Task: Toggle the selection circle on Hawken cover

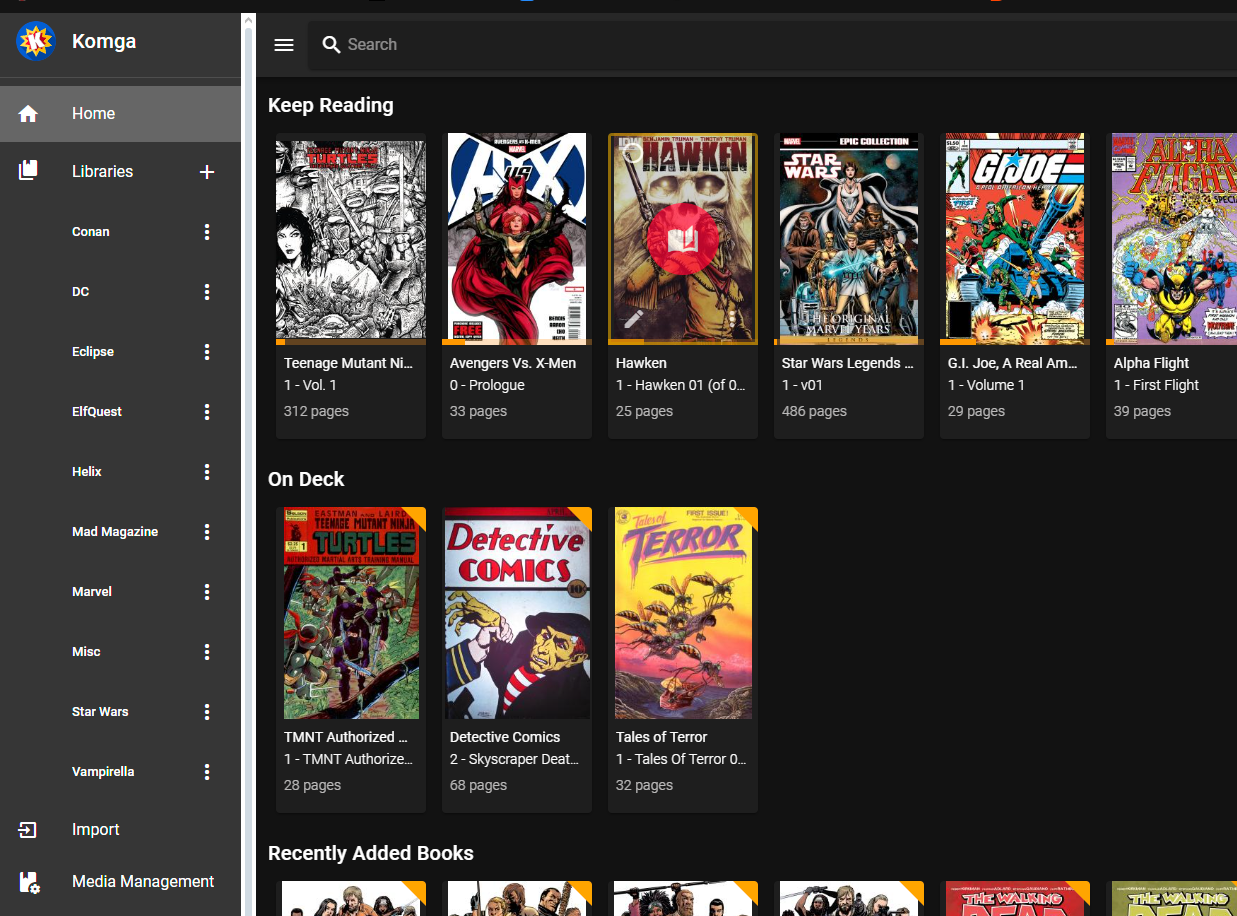Action: [x=631, y=156]
